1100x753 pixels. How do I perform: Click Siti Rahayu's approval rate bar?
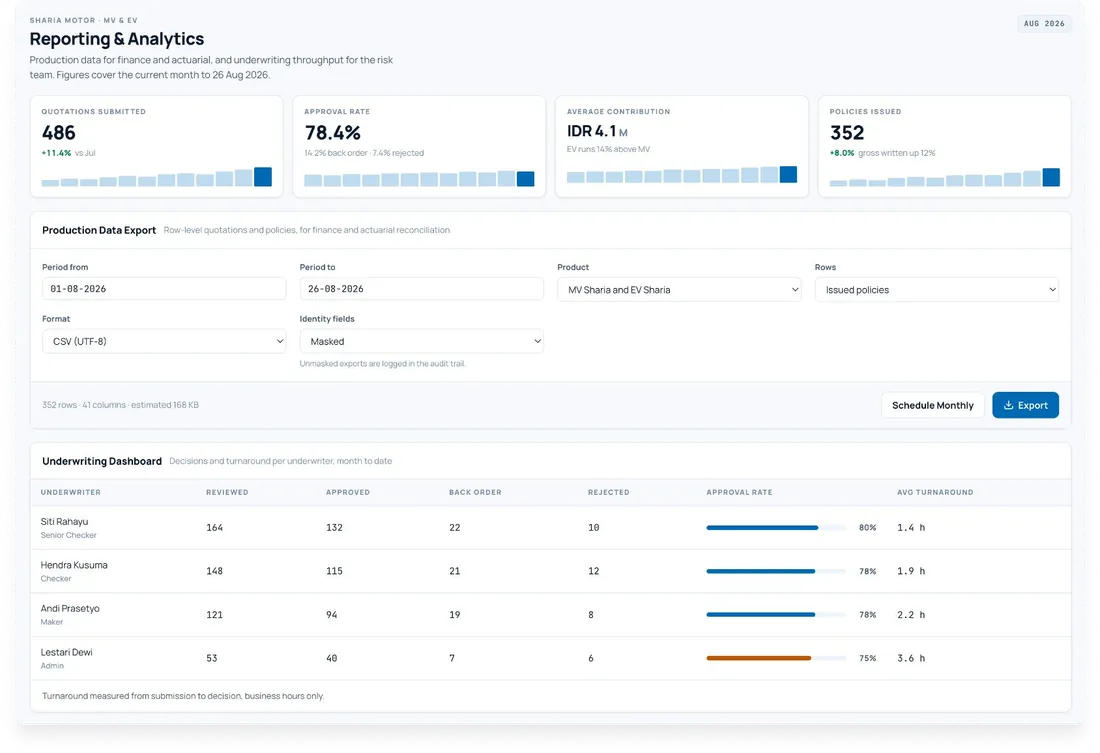pos(775,528)
